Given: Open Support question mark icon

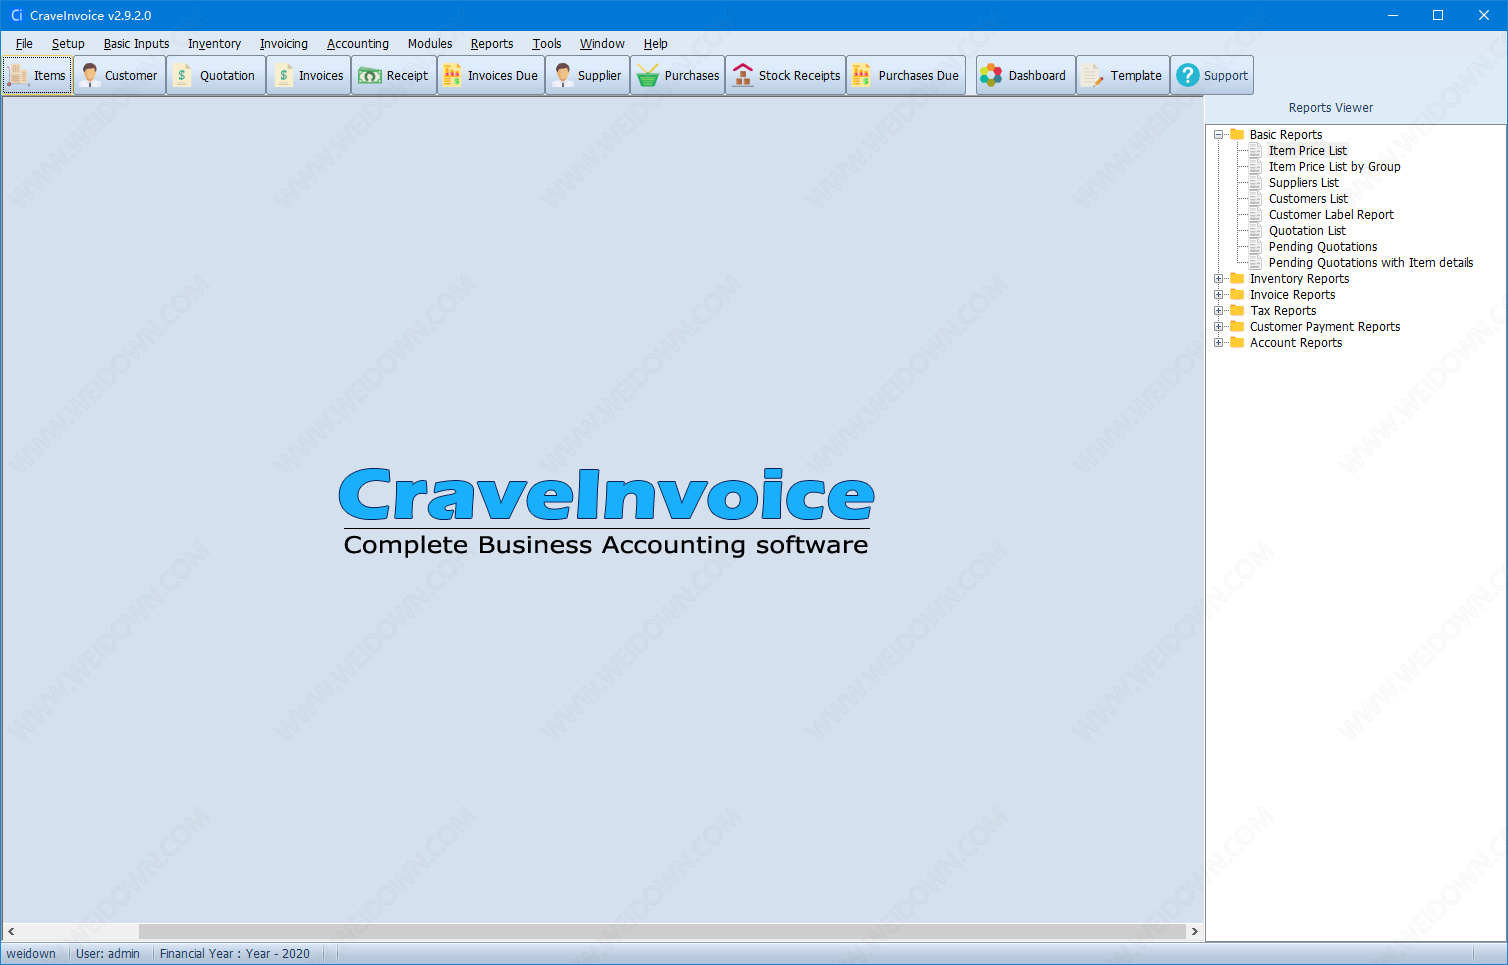Looking at the screenshot, I should [x=1187, y=75].
